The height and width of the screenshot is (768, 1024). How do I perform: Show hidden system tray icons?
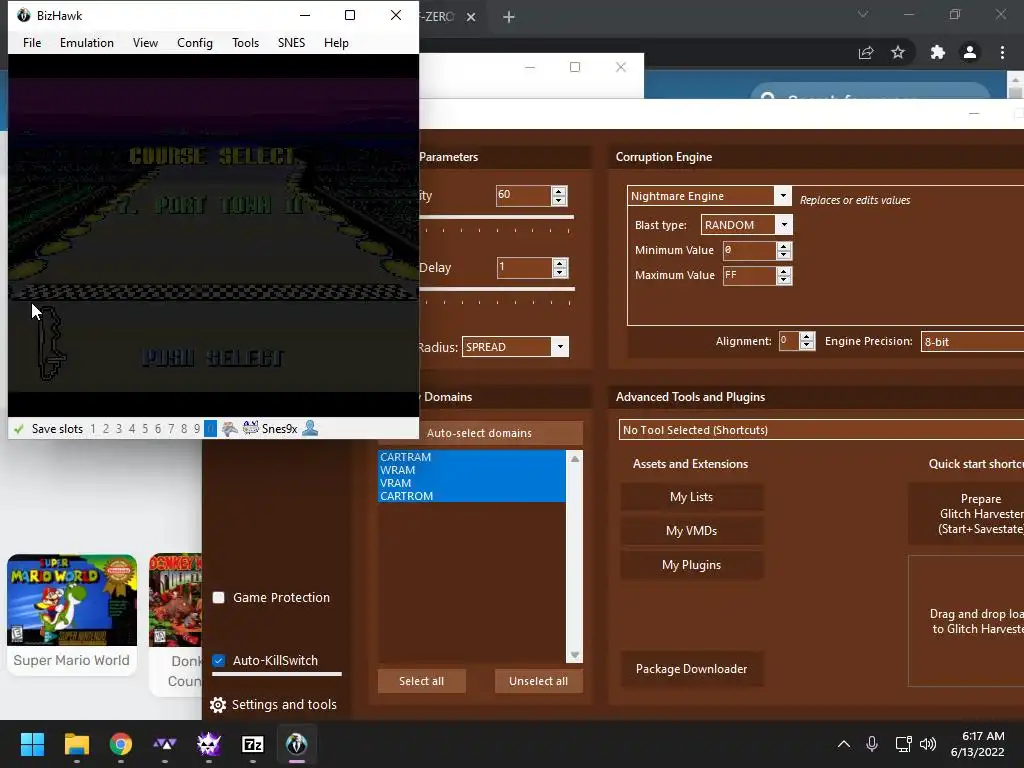(844, 744)
